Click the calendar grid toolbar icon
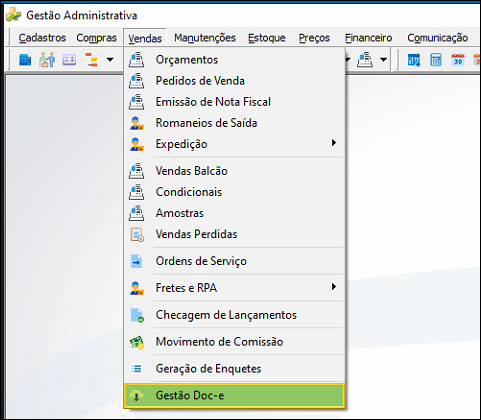The height and width of the screenshot is (420, 481). pyautogui.click(x=414, y=60)
